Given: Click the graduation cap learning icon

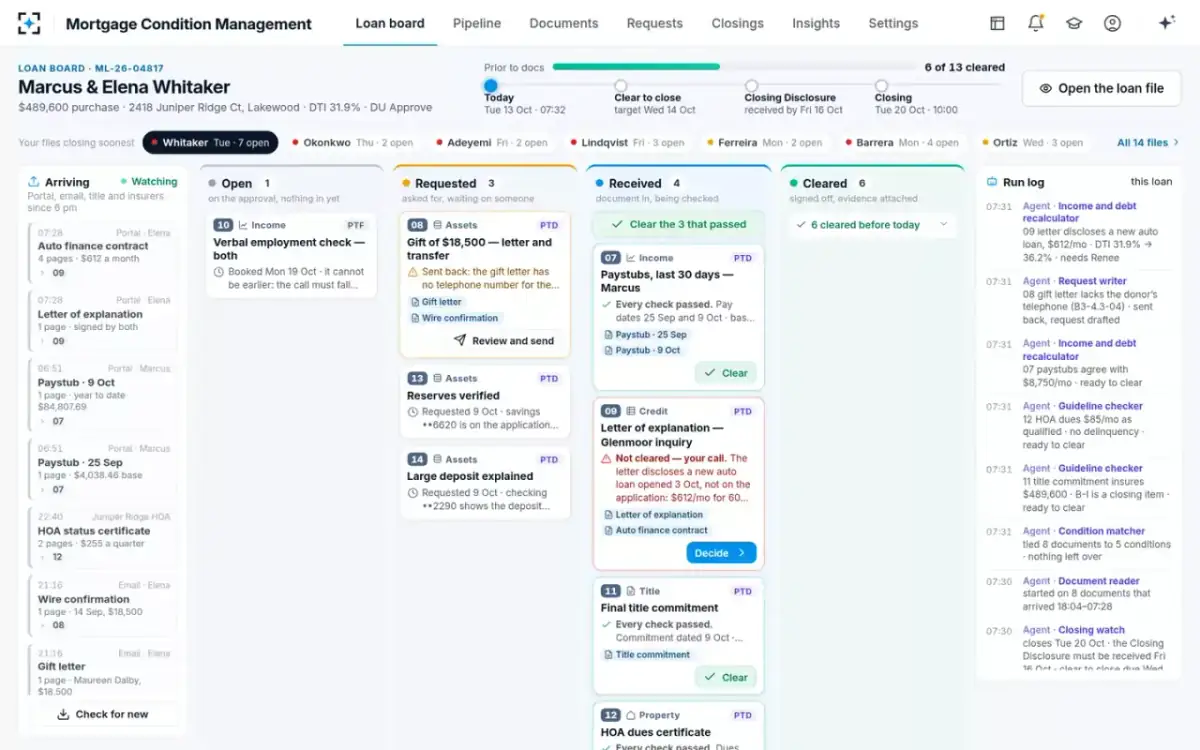Looking at the screenshot, I should click(x=1074, y=23).
